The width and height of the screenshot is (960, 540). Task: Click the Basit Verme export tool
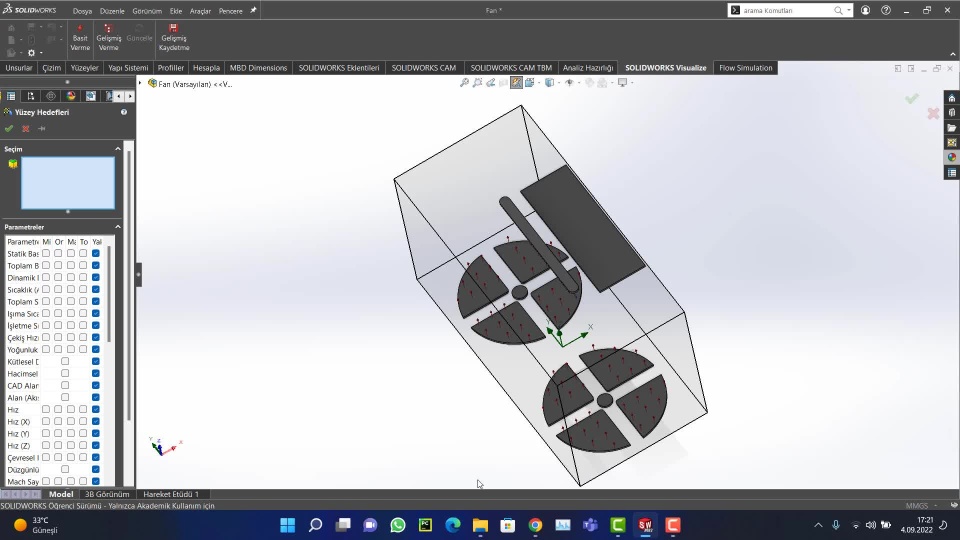click(x=80, y=37)
